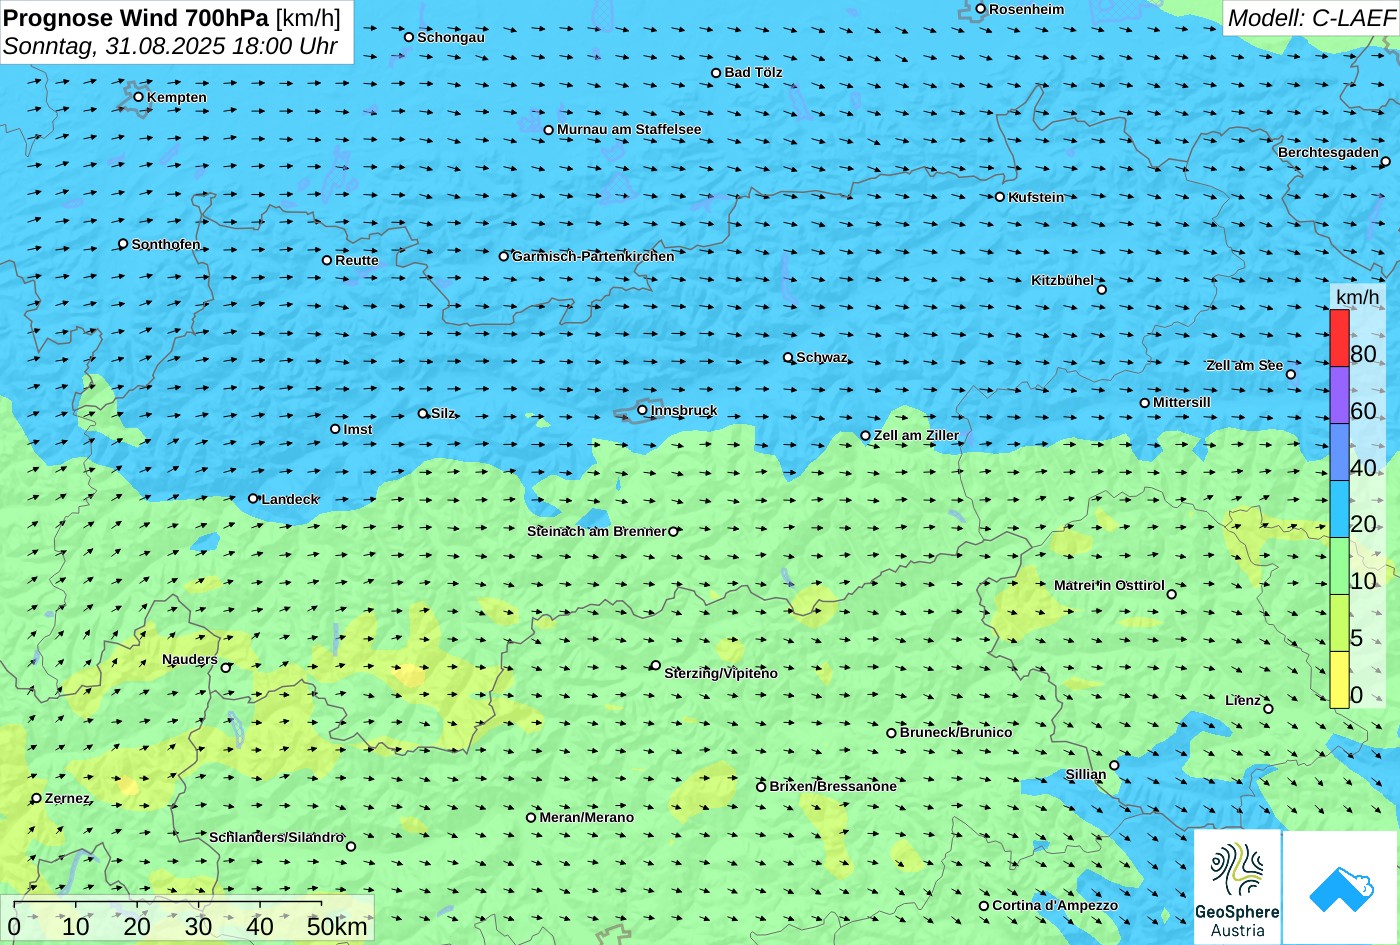Click the Sonthofen location dot

(x=124, y=244)
